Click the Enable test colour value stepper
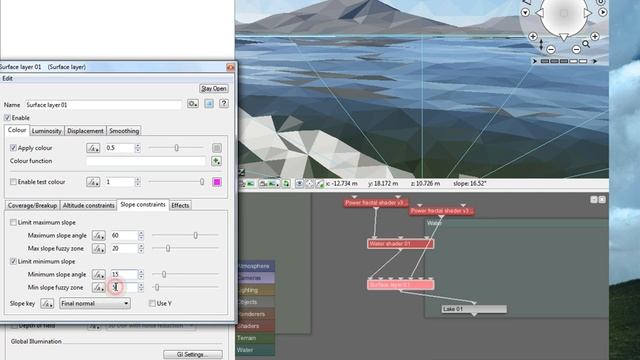This screenshot has width=640, height=360. coord(138,182)
